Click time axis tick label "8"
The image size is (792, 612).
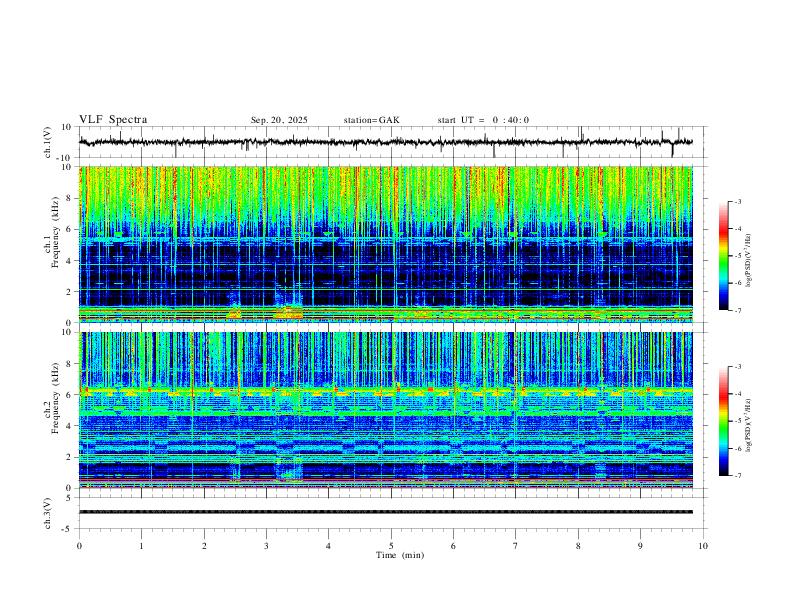[578, 546]
